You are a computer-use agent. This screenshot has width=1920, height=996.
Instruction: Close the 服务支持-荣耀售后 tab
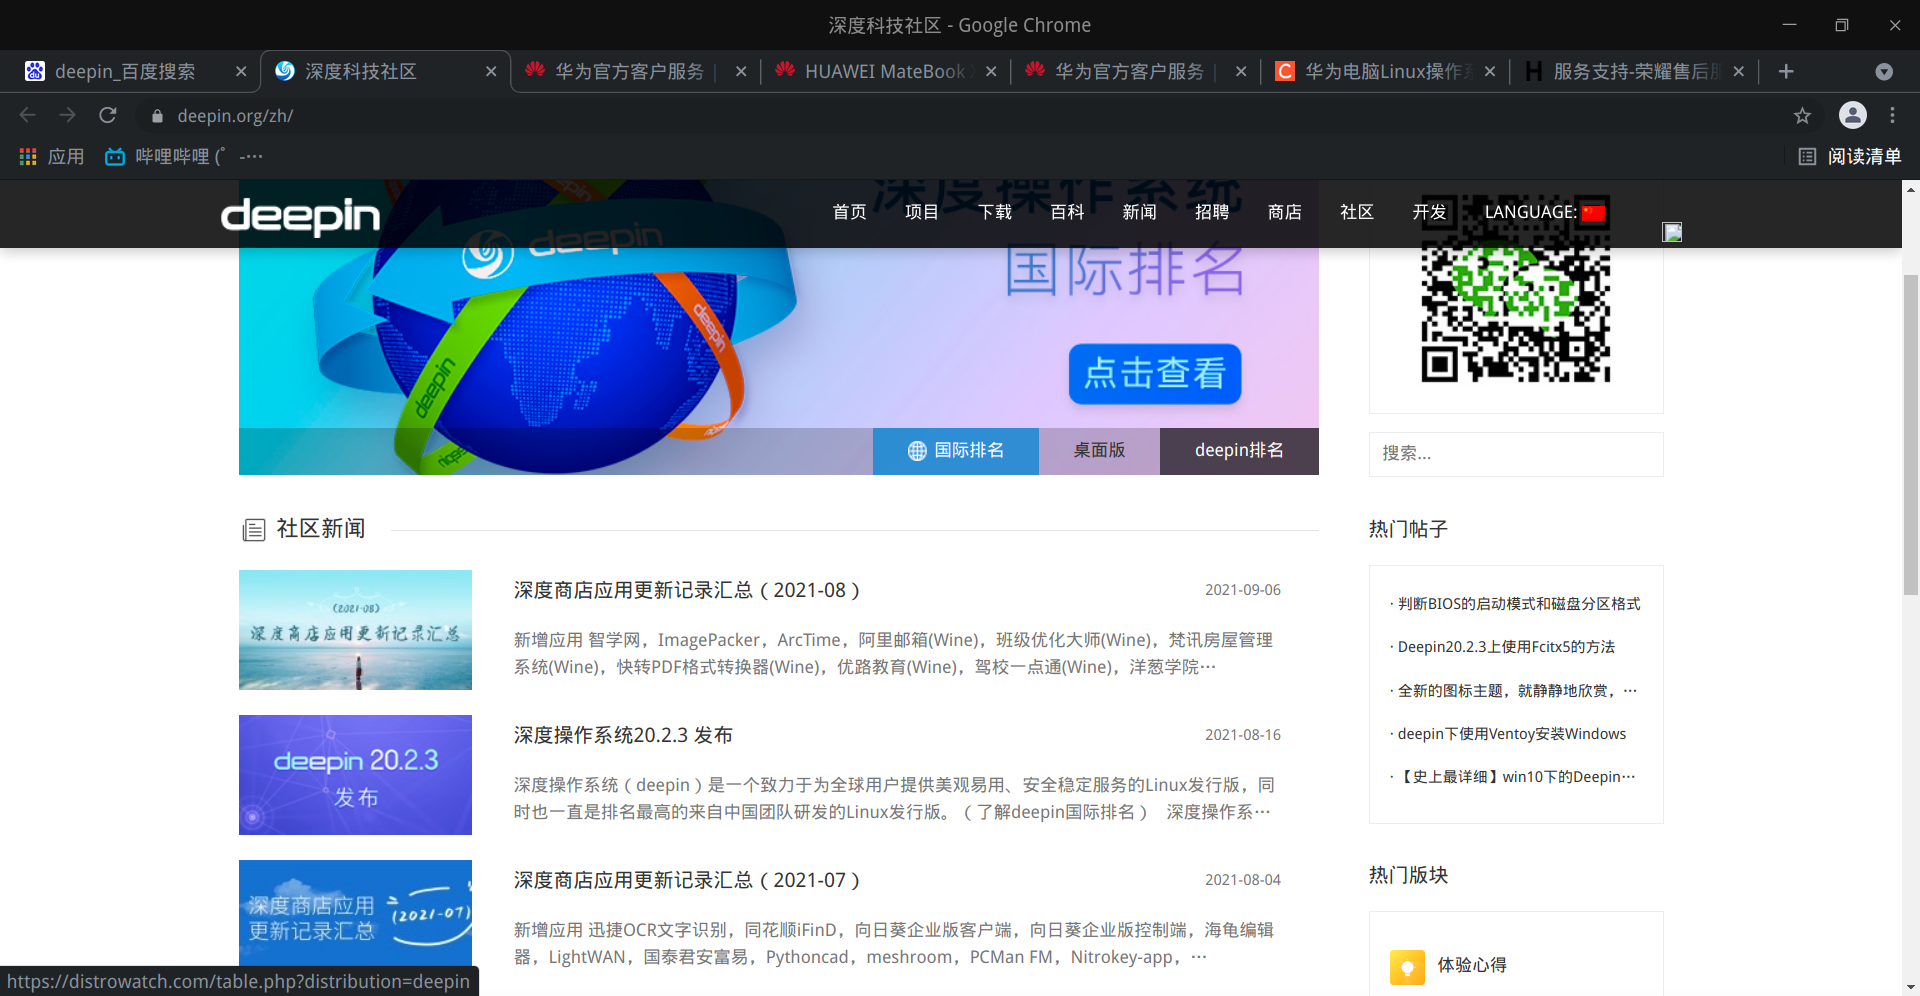(x=1739, y=71)
